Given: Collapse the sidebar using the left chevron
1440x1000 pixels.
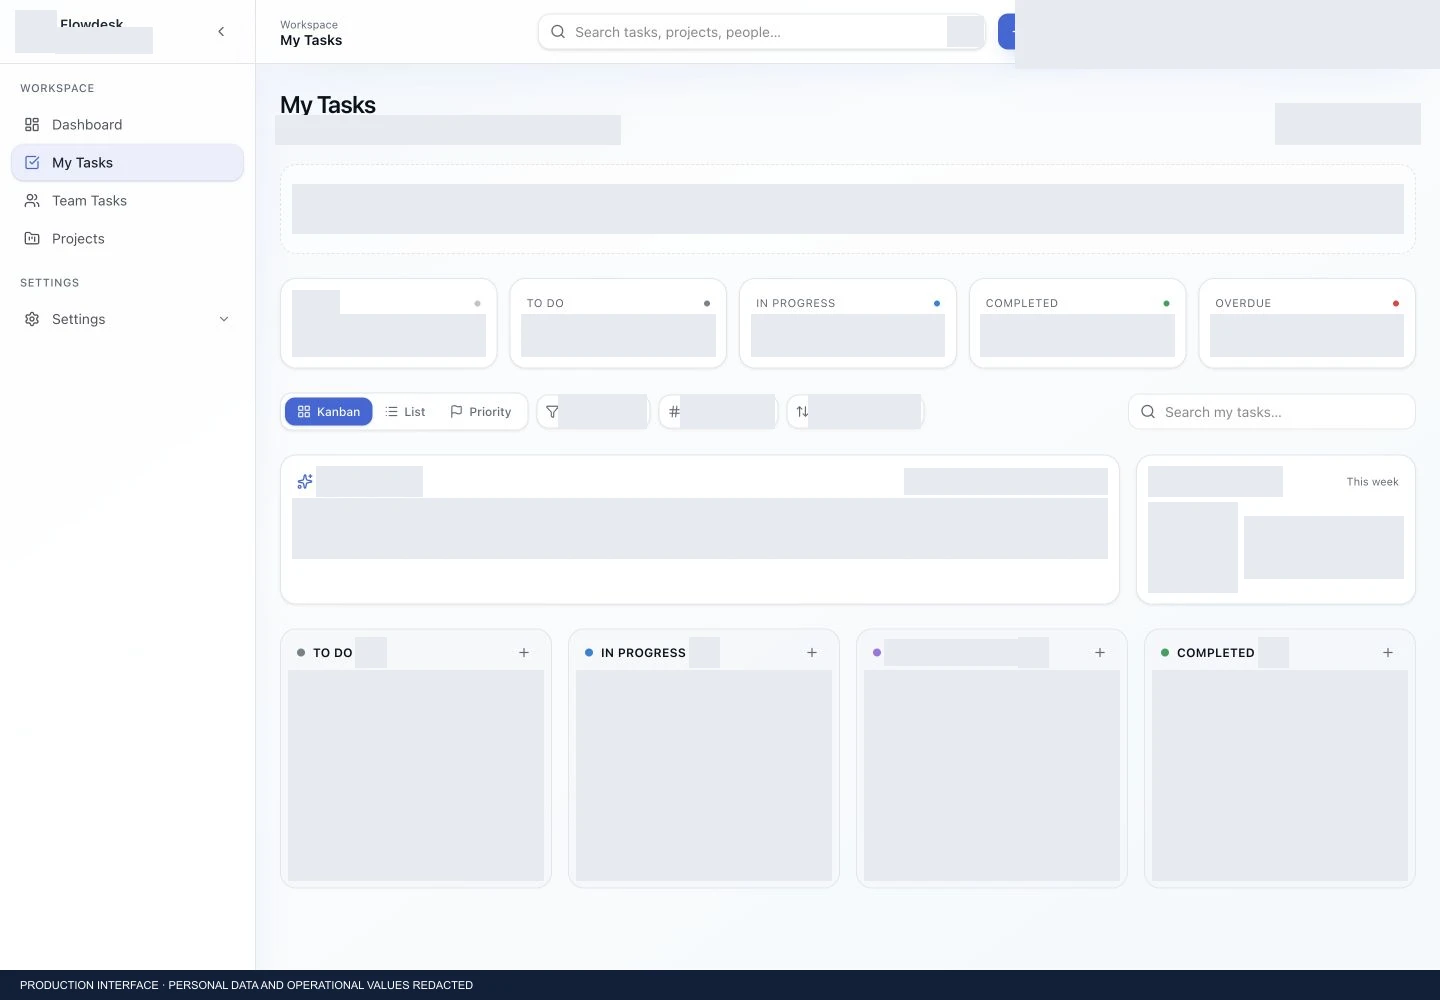Looking at the screenshot, I should (x=221, y=32).
